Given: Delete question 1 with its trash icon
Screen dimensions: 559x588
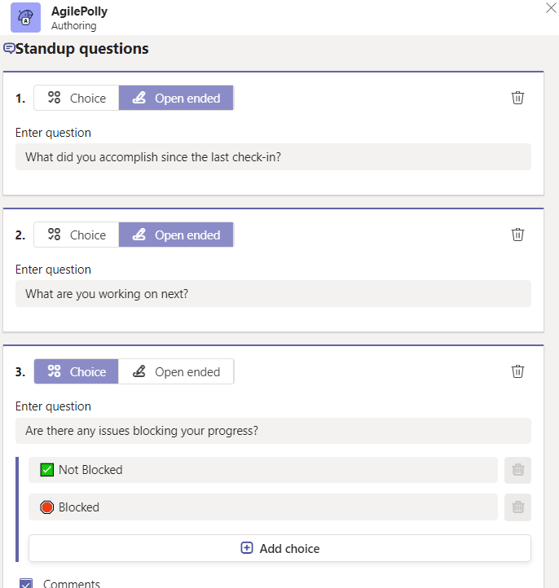Looking at the screenshot, I should point(517,98).
